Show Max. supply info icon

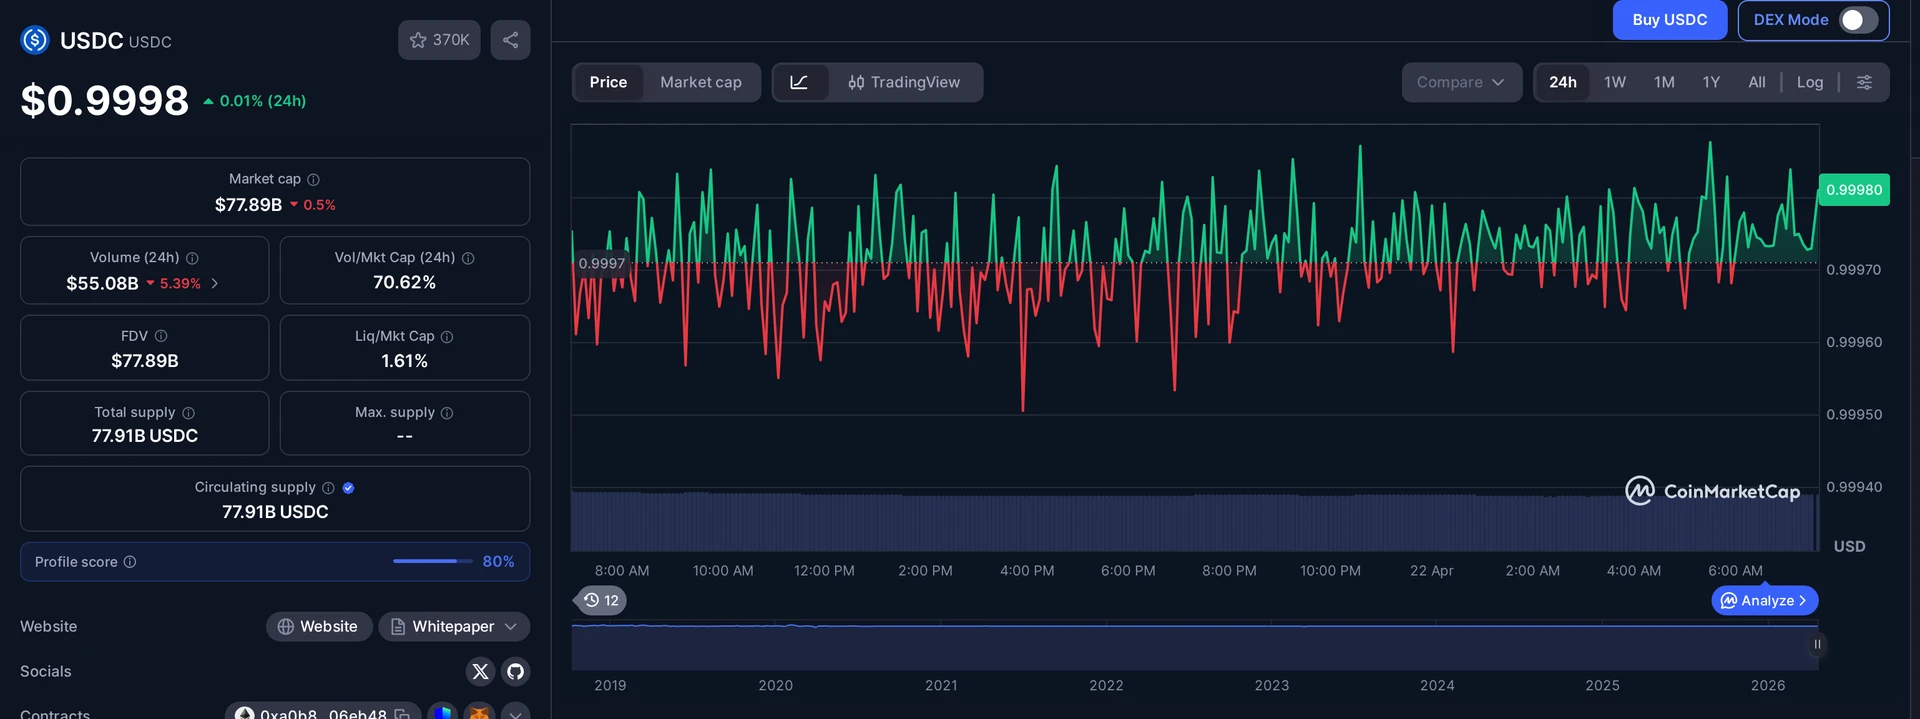pyautogui.click(x=447, y=413)
